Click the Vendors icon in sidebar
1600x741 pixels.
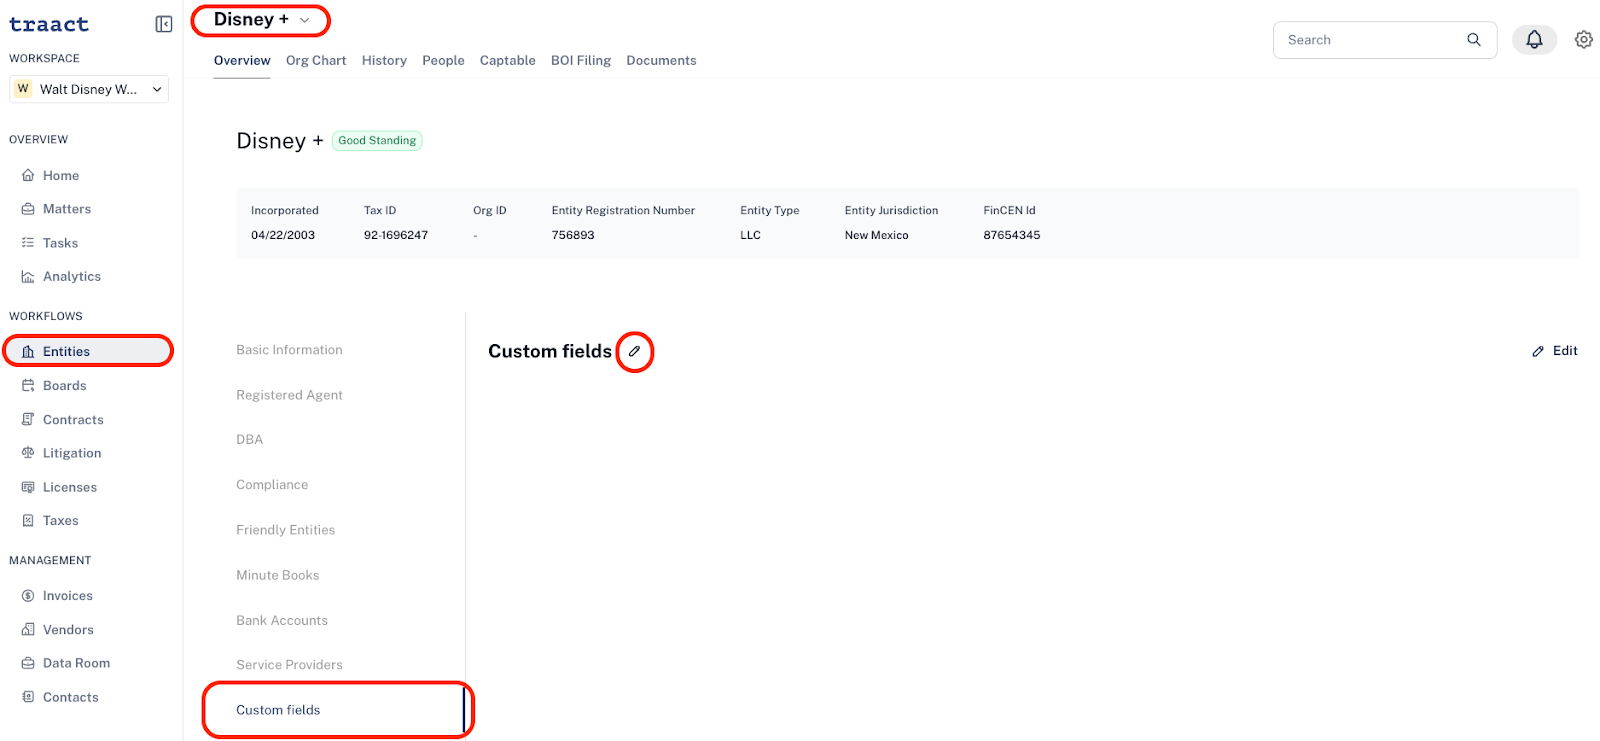(x=28, y=630)
